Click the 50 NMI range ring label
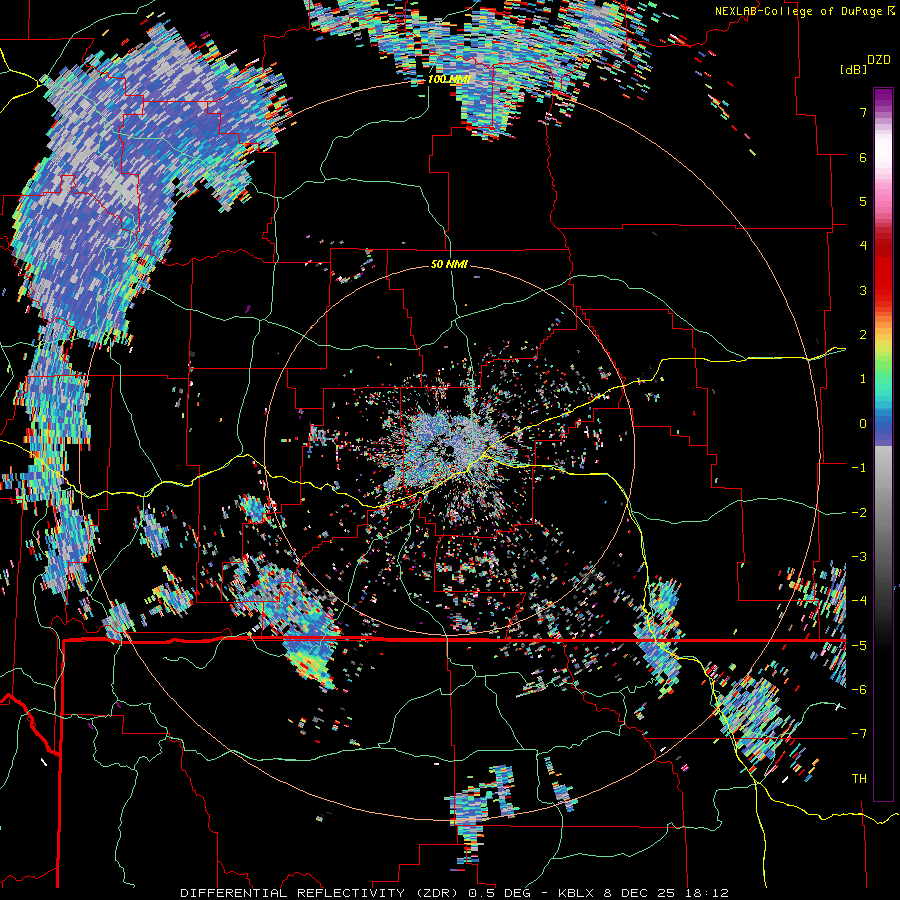900x900 pixels. pos(449,265)
